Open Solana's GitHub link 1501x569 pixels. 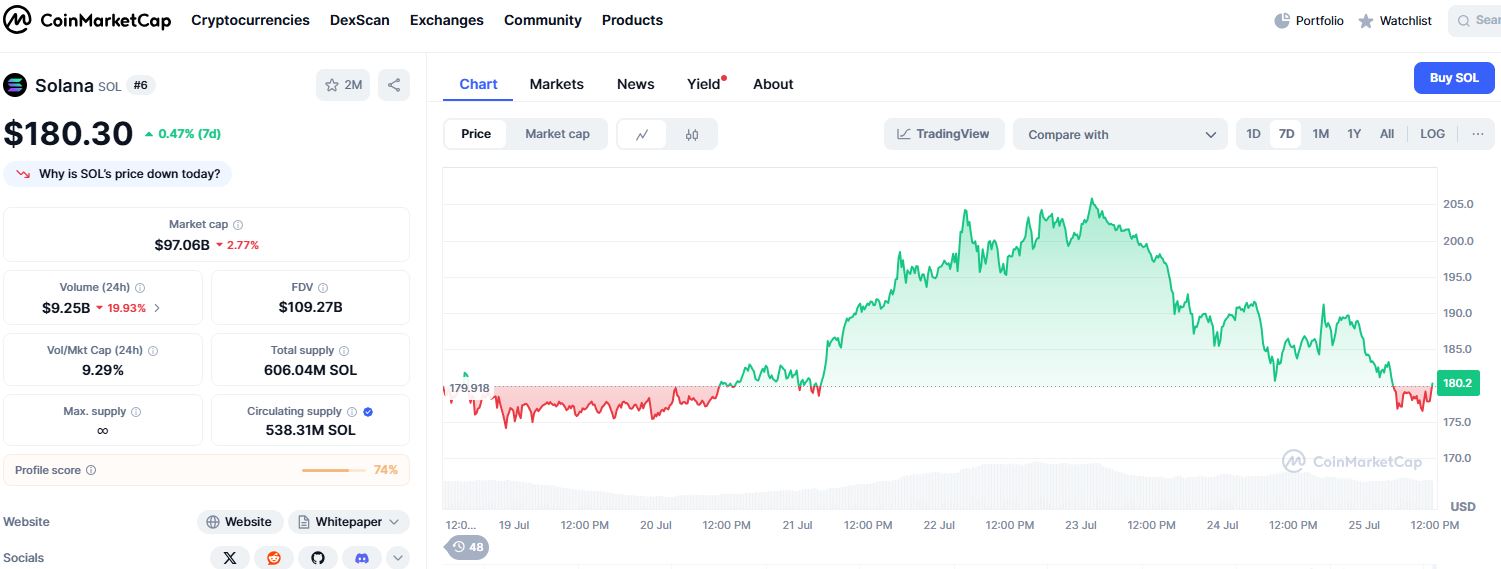pyautogui.click(x=318, y=558)
